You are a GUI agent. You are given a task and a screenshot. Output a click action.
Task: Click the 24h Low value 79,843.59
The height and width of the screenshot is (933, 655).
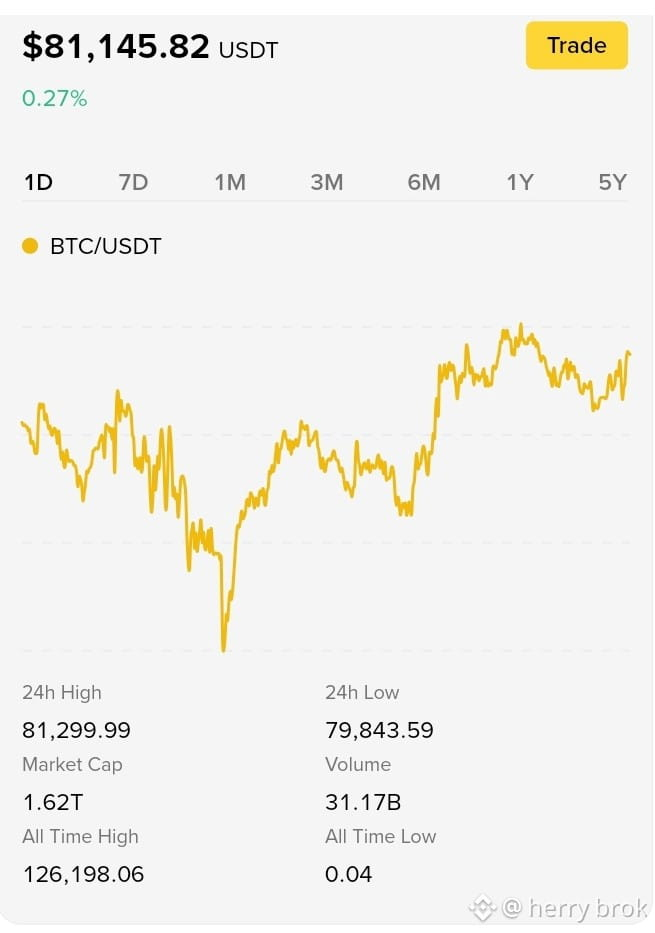(x=380, y=730)
